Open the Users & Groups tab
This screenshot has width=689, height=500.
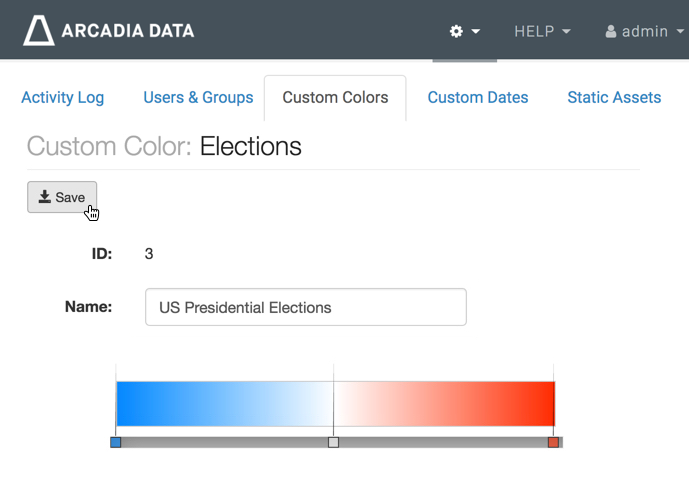pos(198,97)
